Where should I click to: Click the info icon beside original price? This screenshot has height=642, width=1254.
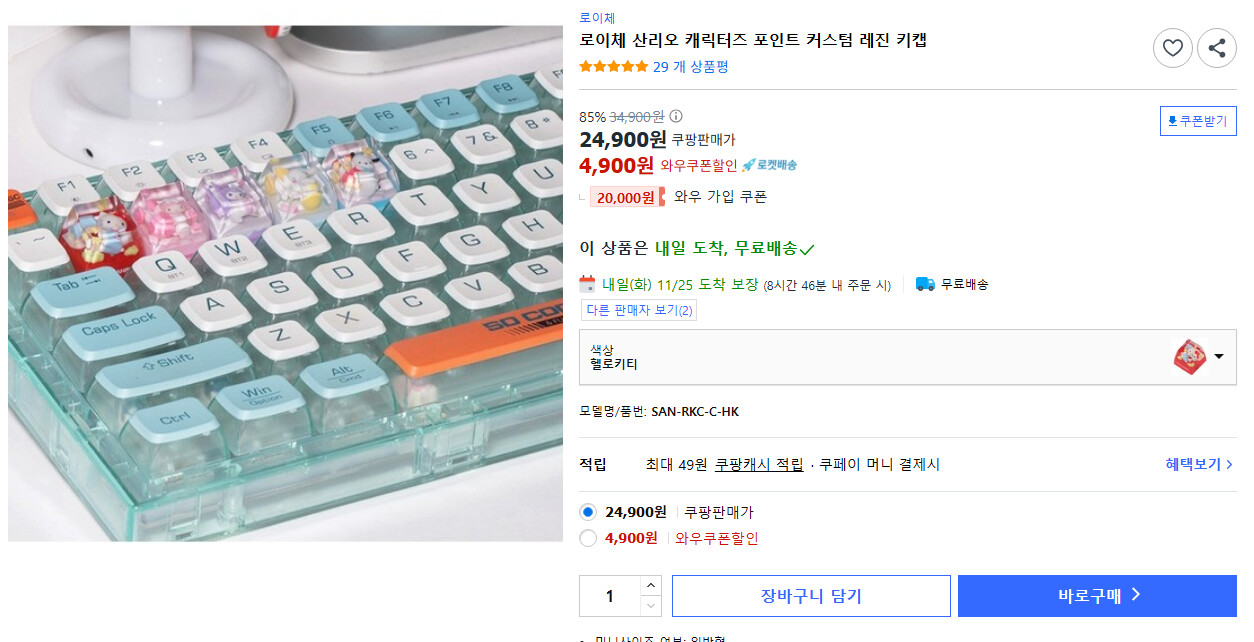[x=676, y=116]
